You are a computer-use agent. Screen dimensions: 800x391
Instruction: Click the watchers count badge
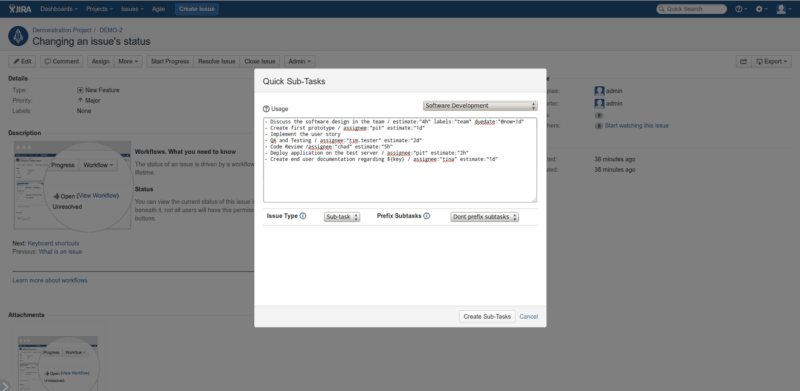(x=599, y=126)
